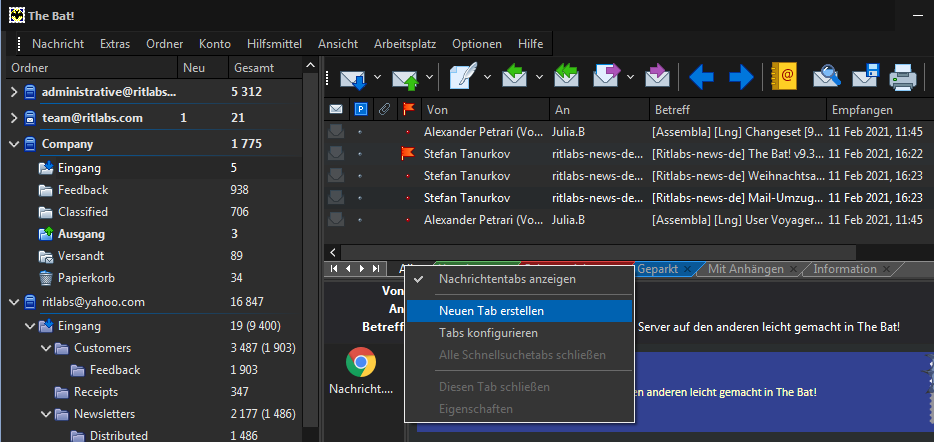Open the Ordner menu

pyautogui.click(x=164, y=44)
